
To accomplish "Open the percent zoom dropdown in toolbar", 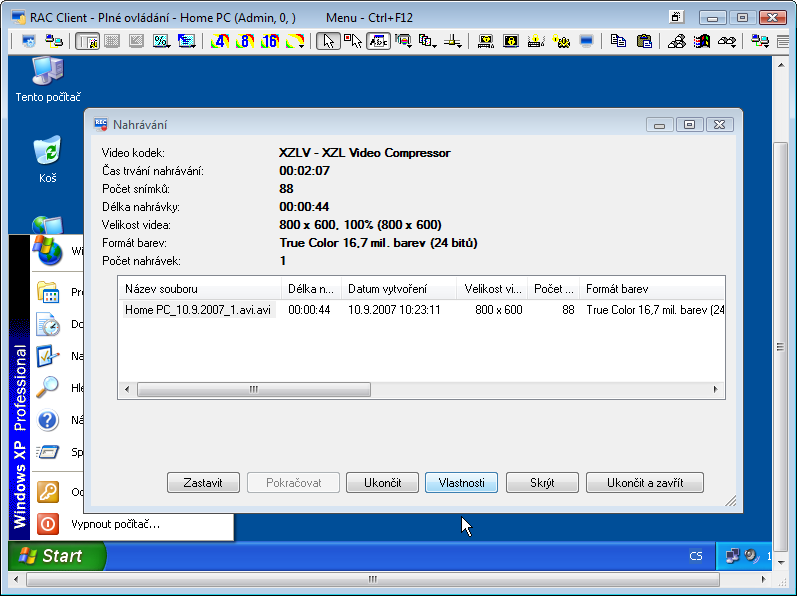I will click(162, 41).
